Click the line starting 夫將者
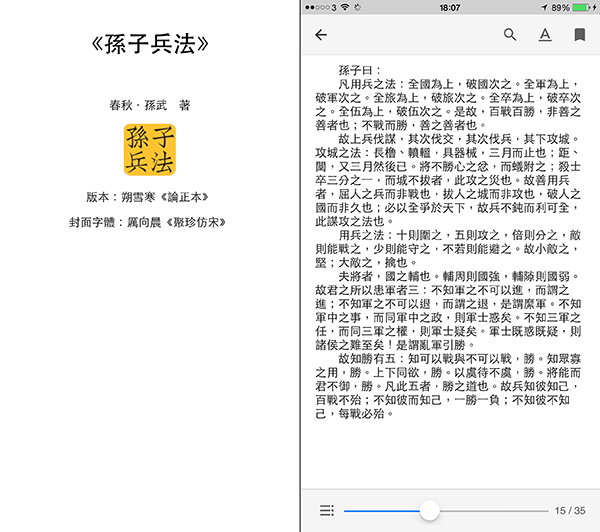 pos(459,276)
